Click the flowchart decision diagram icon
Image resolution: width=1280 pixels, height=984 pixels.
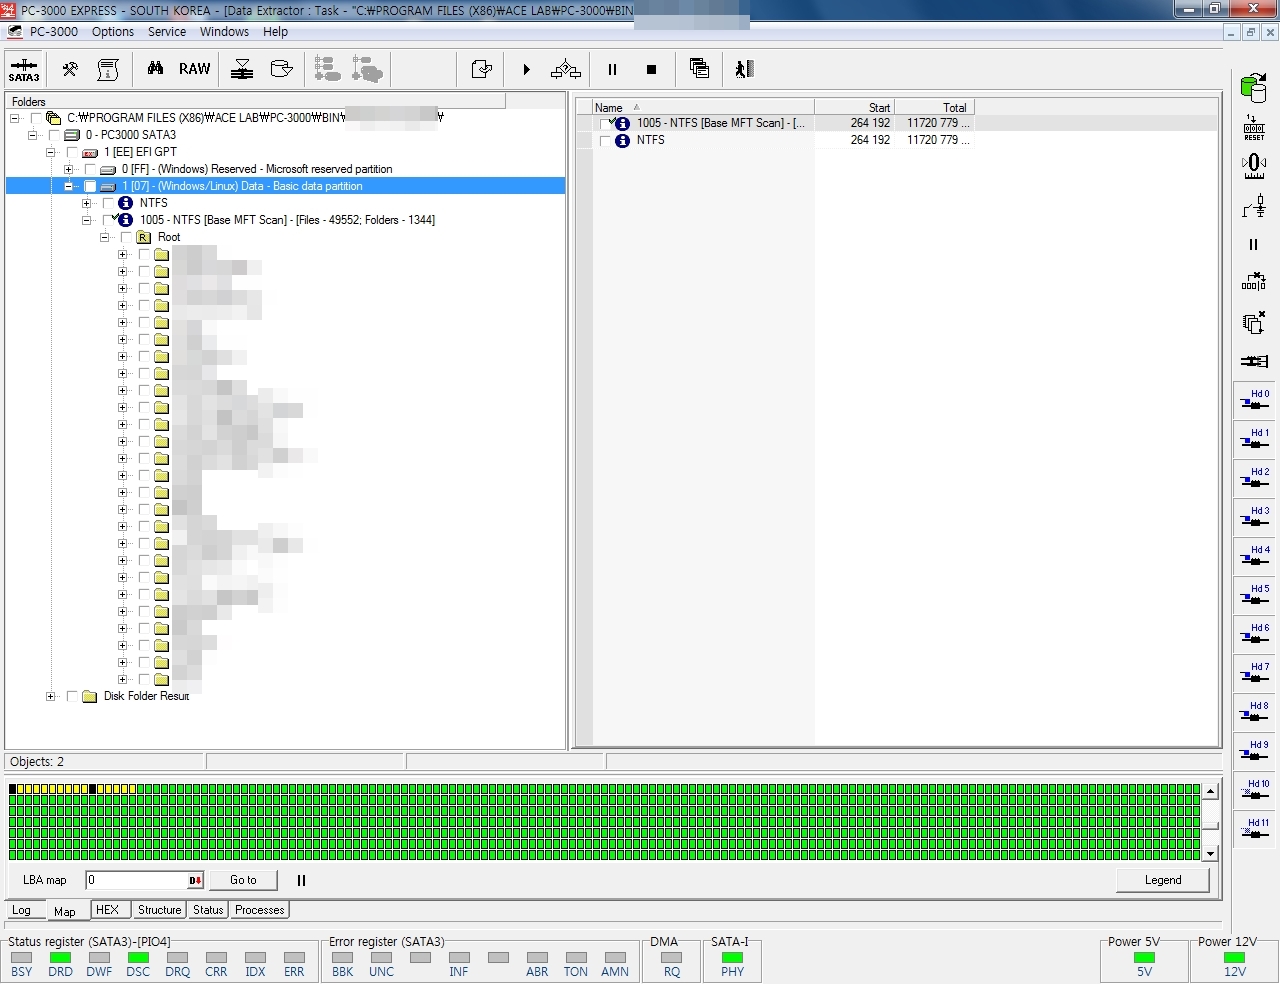tap(566, 69)
